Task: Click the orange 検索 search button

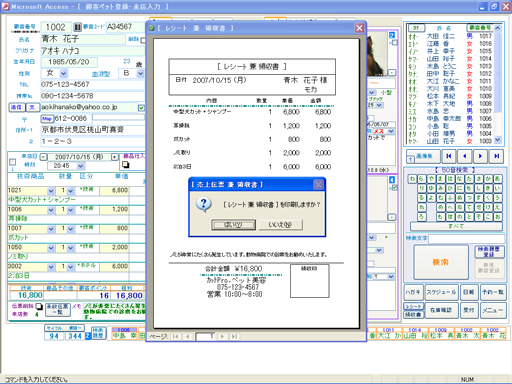Action: pos(441,262)
